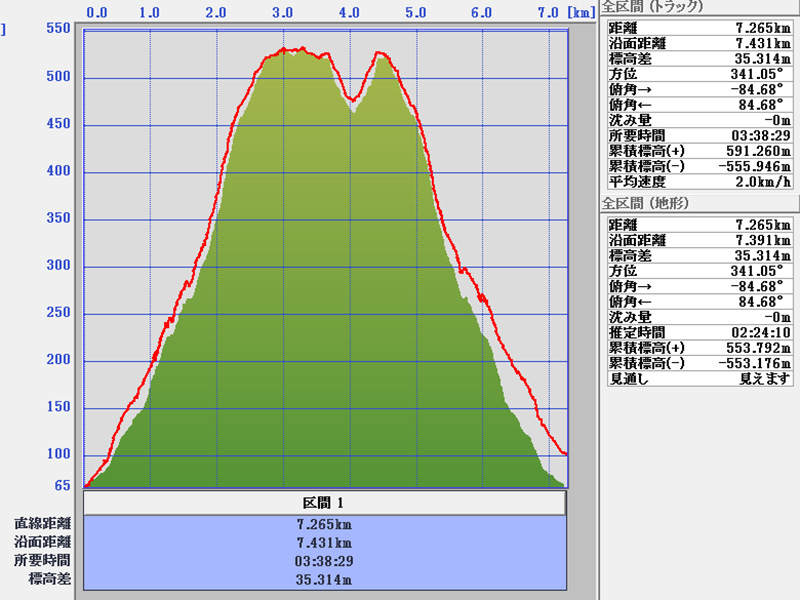Click the 4.0 km mark on distance axis
Screen dimensions: 800x600
(x=349, y=13)
